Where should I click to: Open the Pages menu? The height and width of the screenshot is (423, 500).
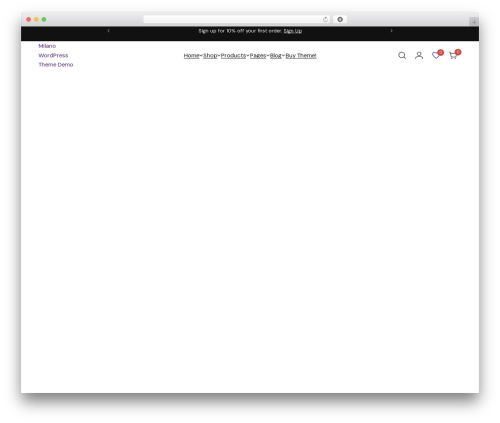click(x=258, y=56)
